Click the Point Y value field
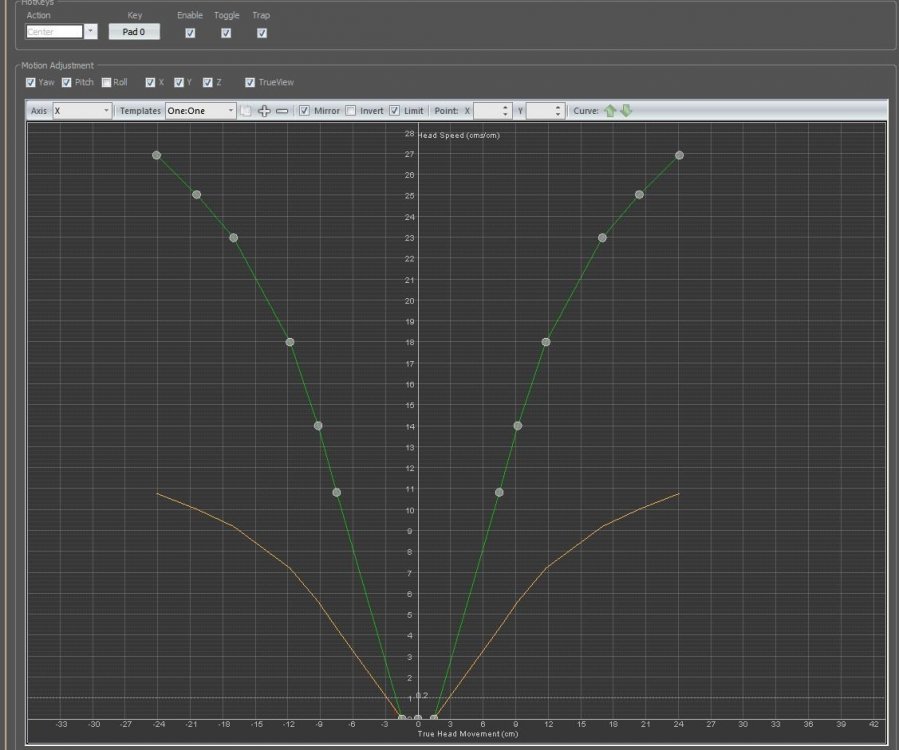This screenshot has width=899, height=750. click(x=539, y=111)
